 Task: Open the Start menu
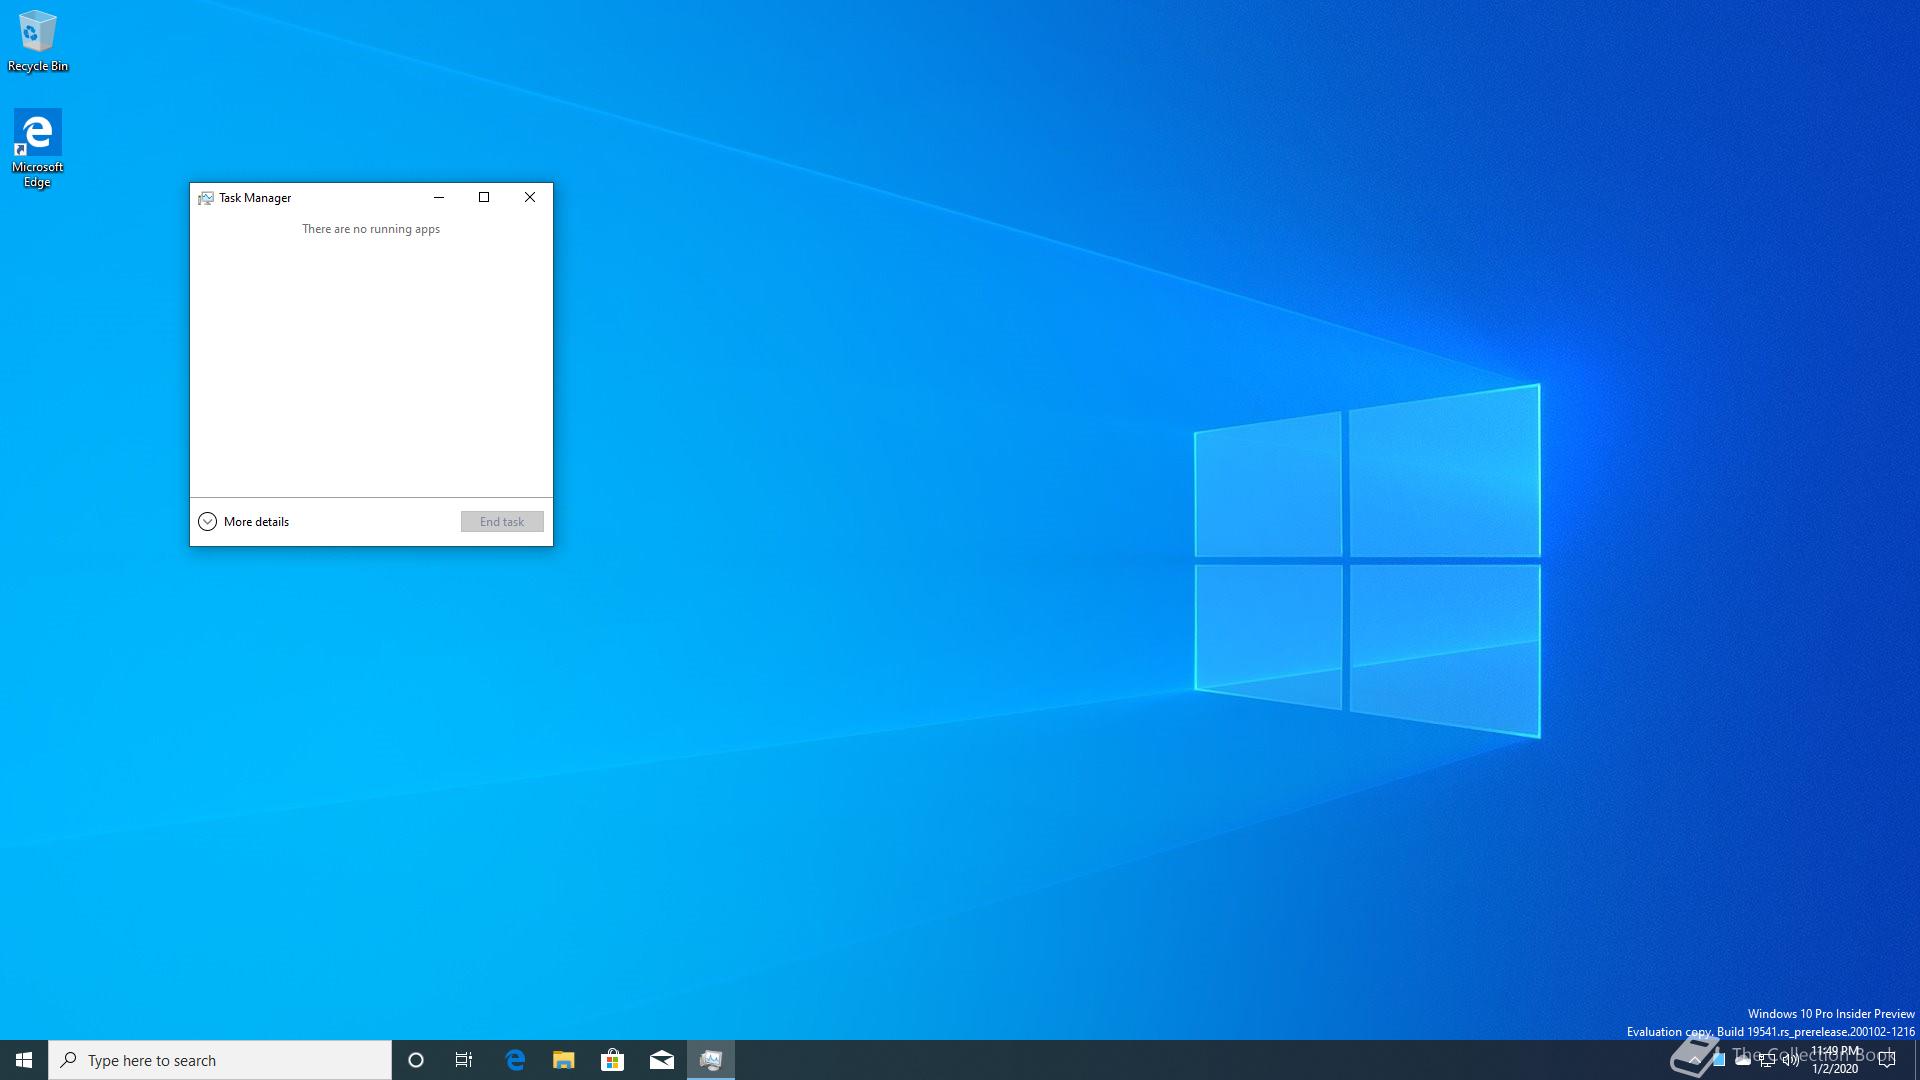coord(24,1060)
